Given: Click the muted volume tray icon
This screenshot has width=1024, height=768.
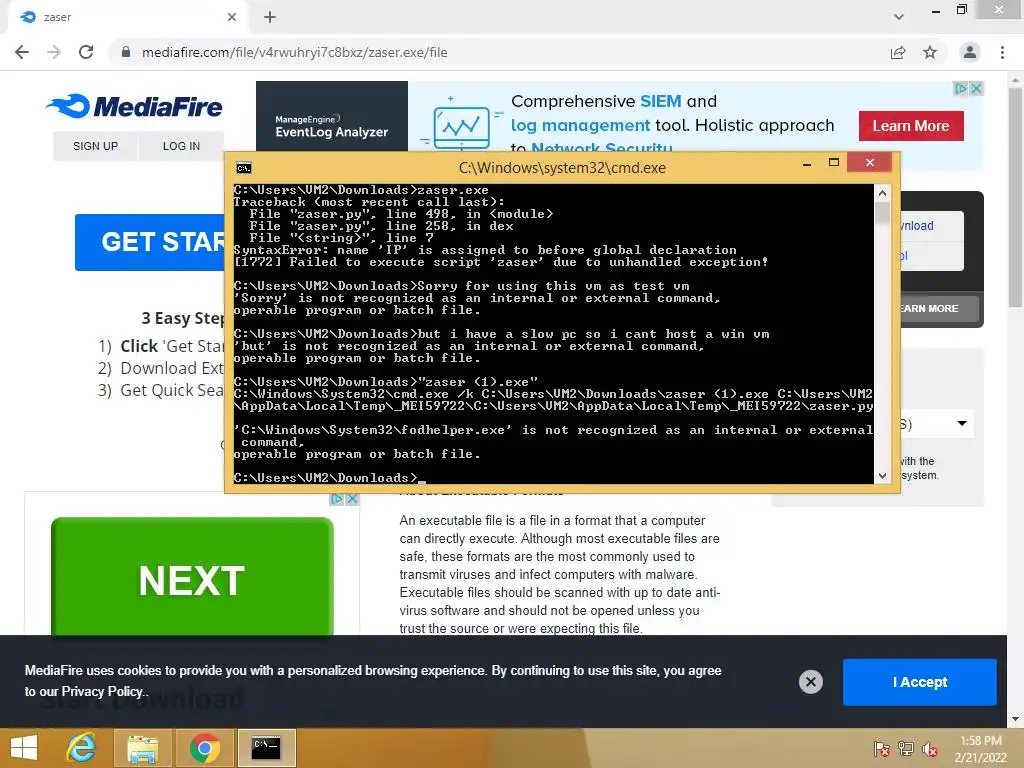Looking at the screenshot, I should tap(930, 749).
